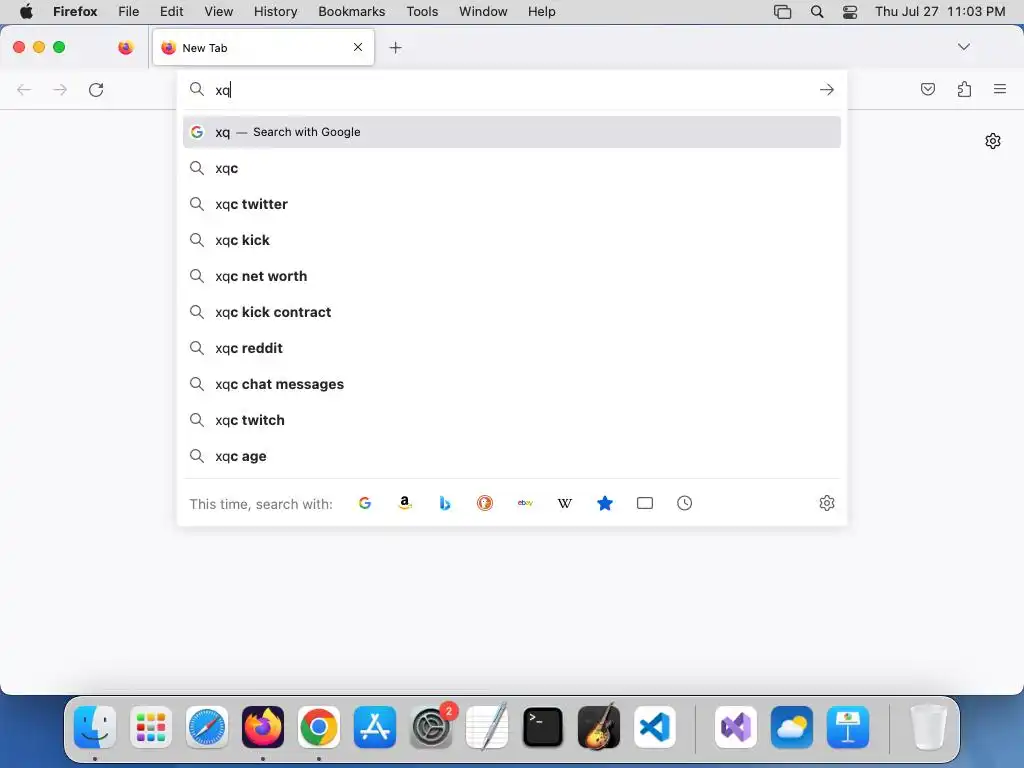This screenshot has width=1024, height=768.
Task: Expand the list all tabs chevron
Action: coord(963,47)
